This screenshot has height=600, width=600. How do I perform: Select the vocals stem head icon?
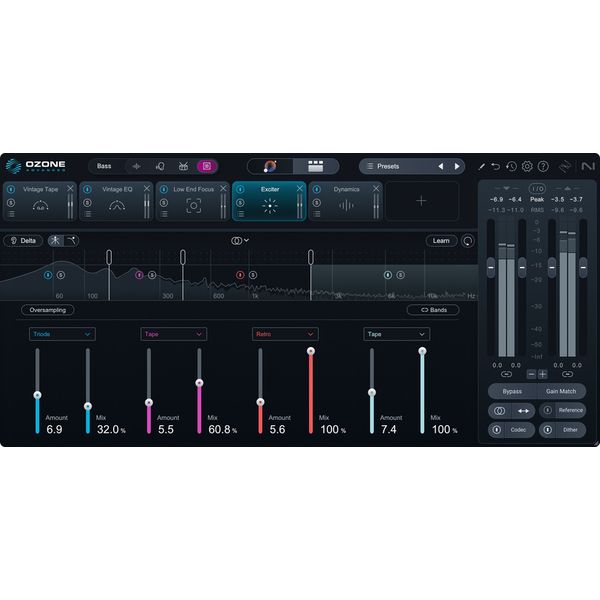click(x=160, y=166)
